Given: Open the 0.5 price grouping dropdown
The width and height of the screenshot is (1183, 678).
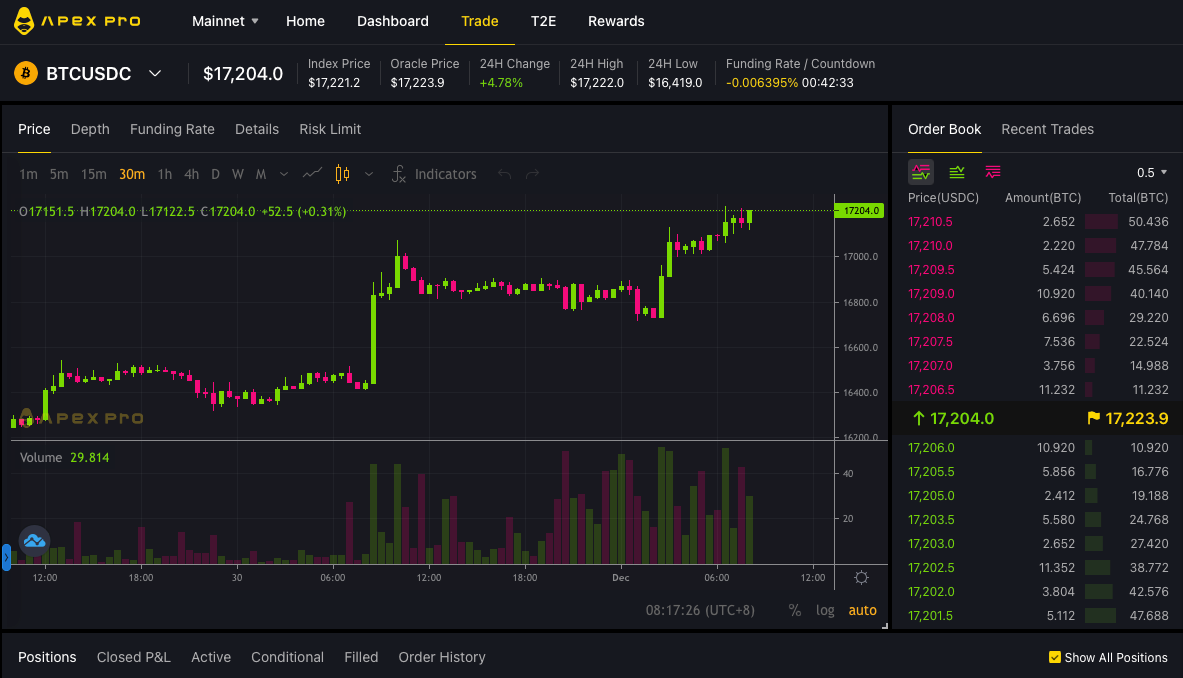Looking at the screenshot, I should pyautogui.click(x=1152, y=173).
